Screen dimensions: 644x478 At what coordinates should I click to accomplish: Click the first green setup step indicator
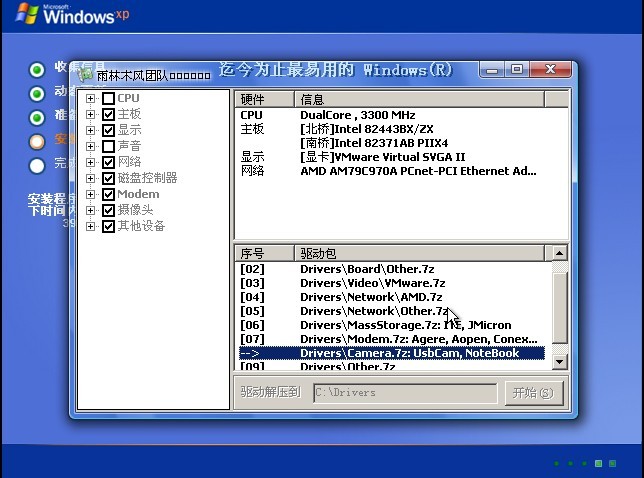click(x=37, y=70)
